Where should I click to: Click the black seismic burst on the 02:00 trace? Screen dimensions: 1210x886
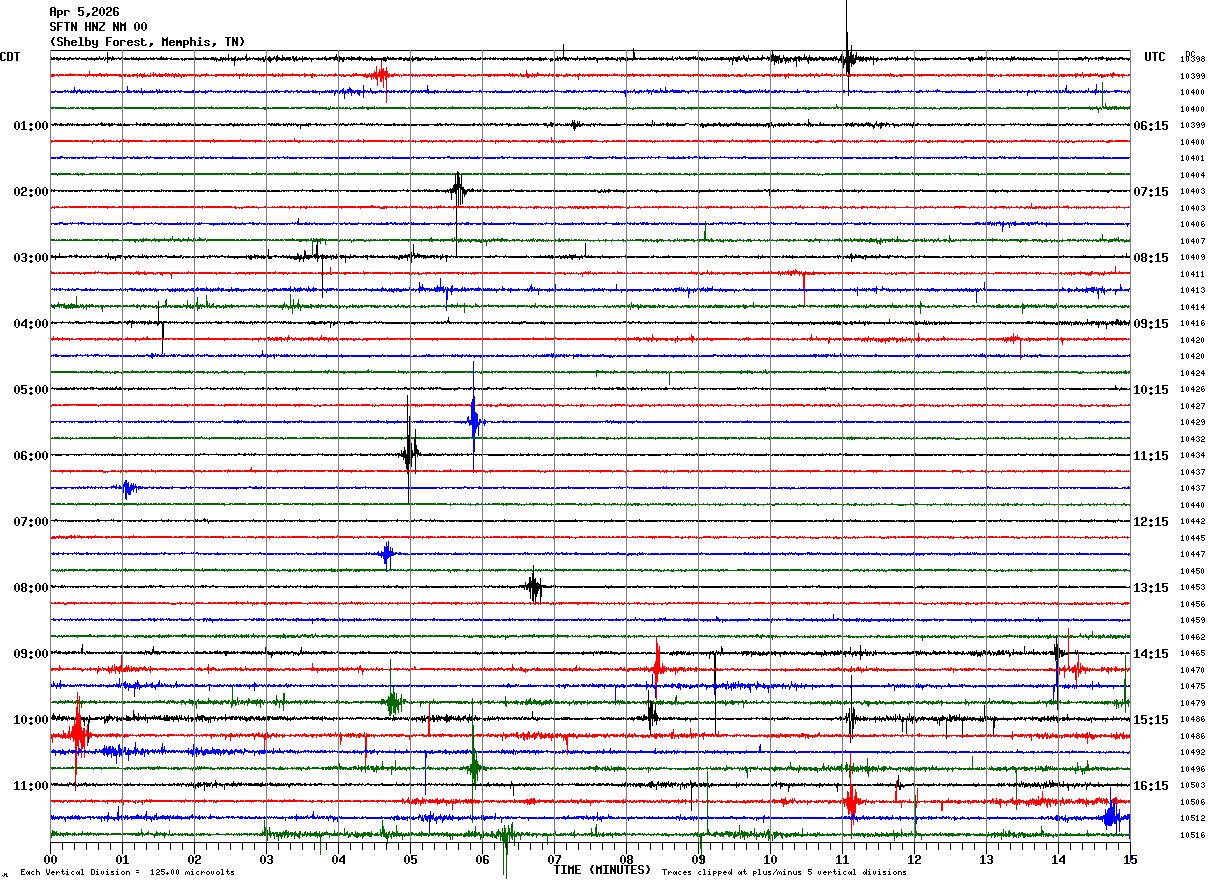458,190
